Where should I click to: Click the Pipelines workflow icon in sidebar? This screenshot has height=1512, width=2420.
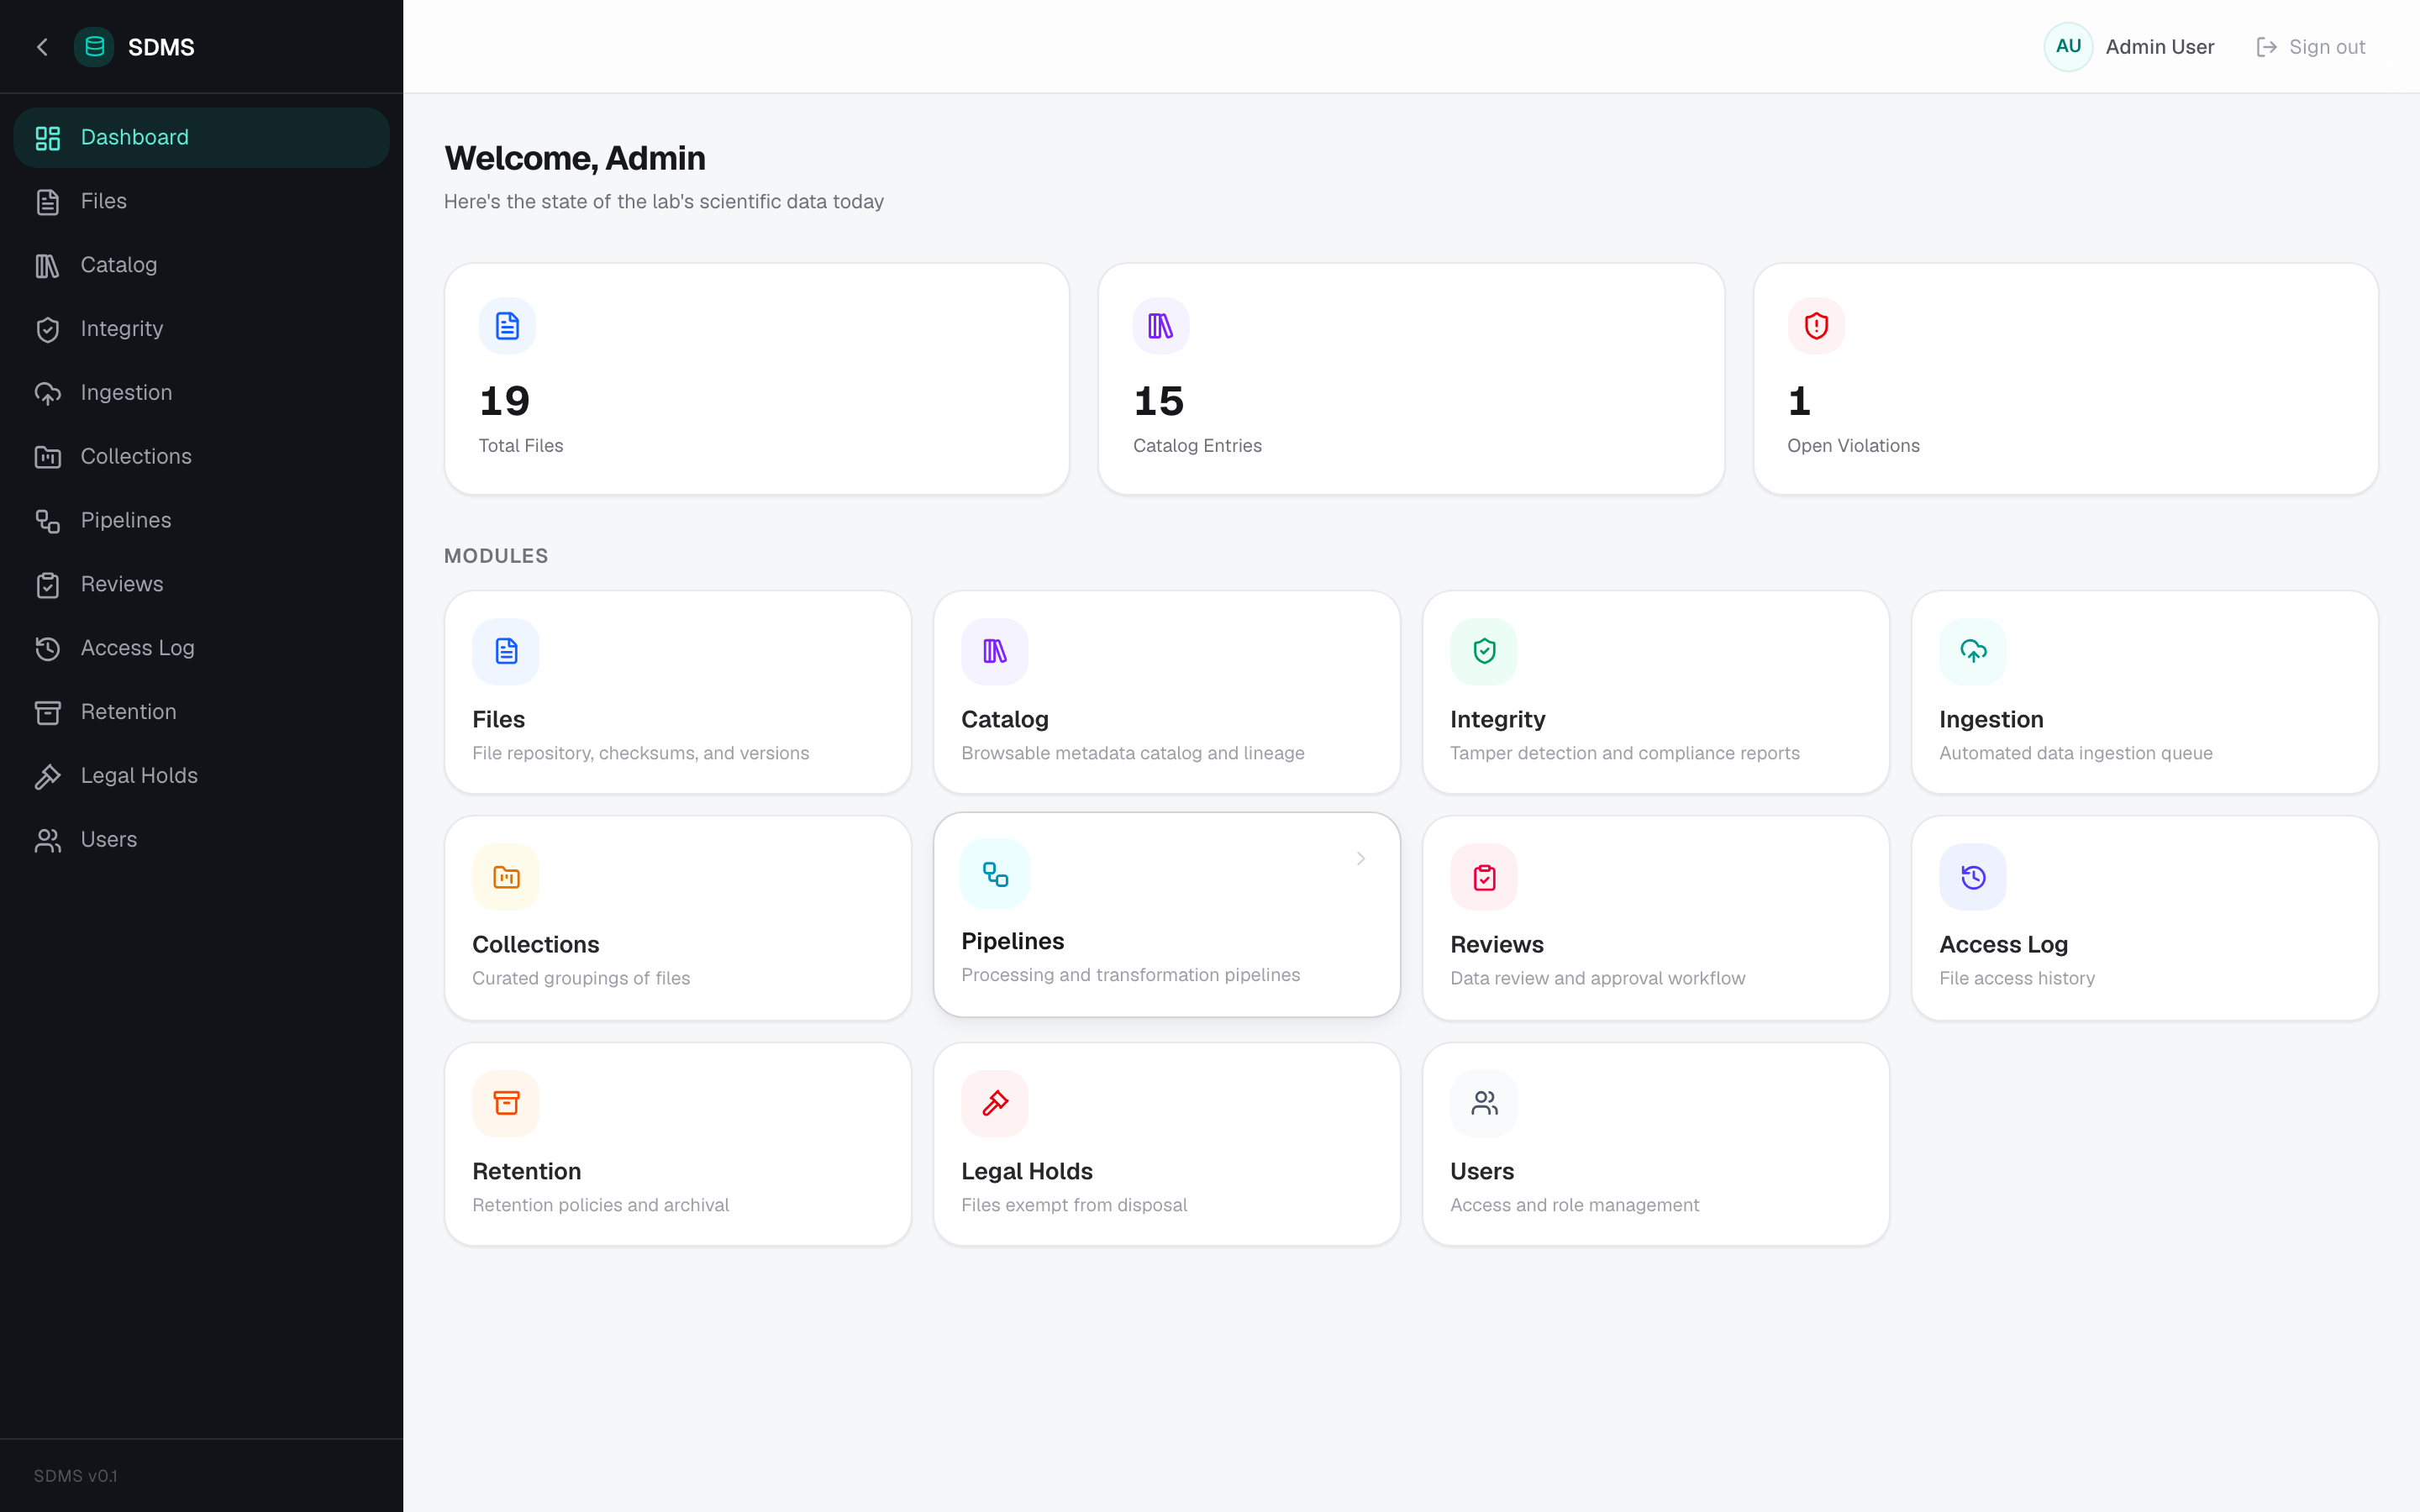pyautogui.click(x=47, y=521)
